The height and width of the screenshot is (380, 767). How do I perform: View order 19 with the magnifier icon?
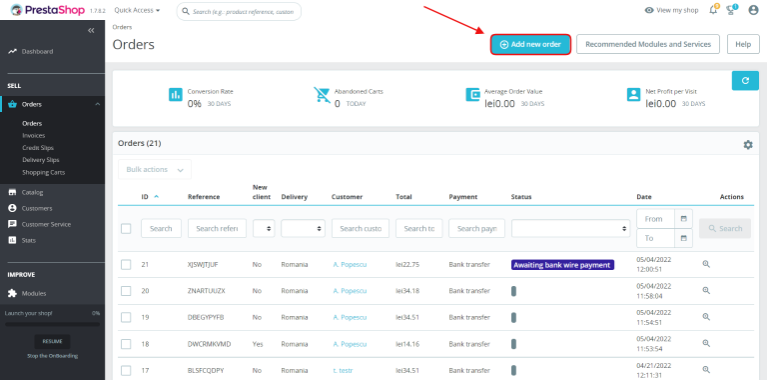click(706, 316)
